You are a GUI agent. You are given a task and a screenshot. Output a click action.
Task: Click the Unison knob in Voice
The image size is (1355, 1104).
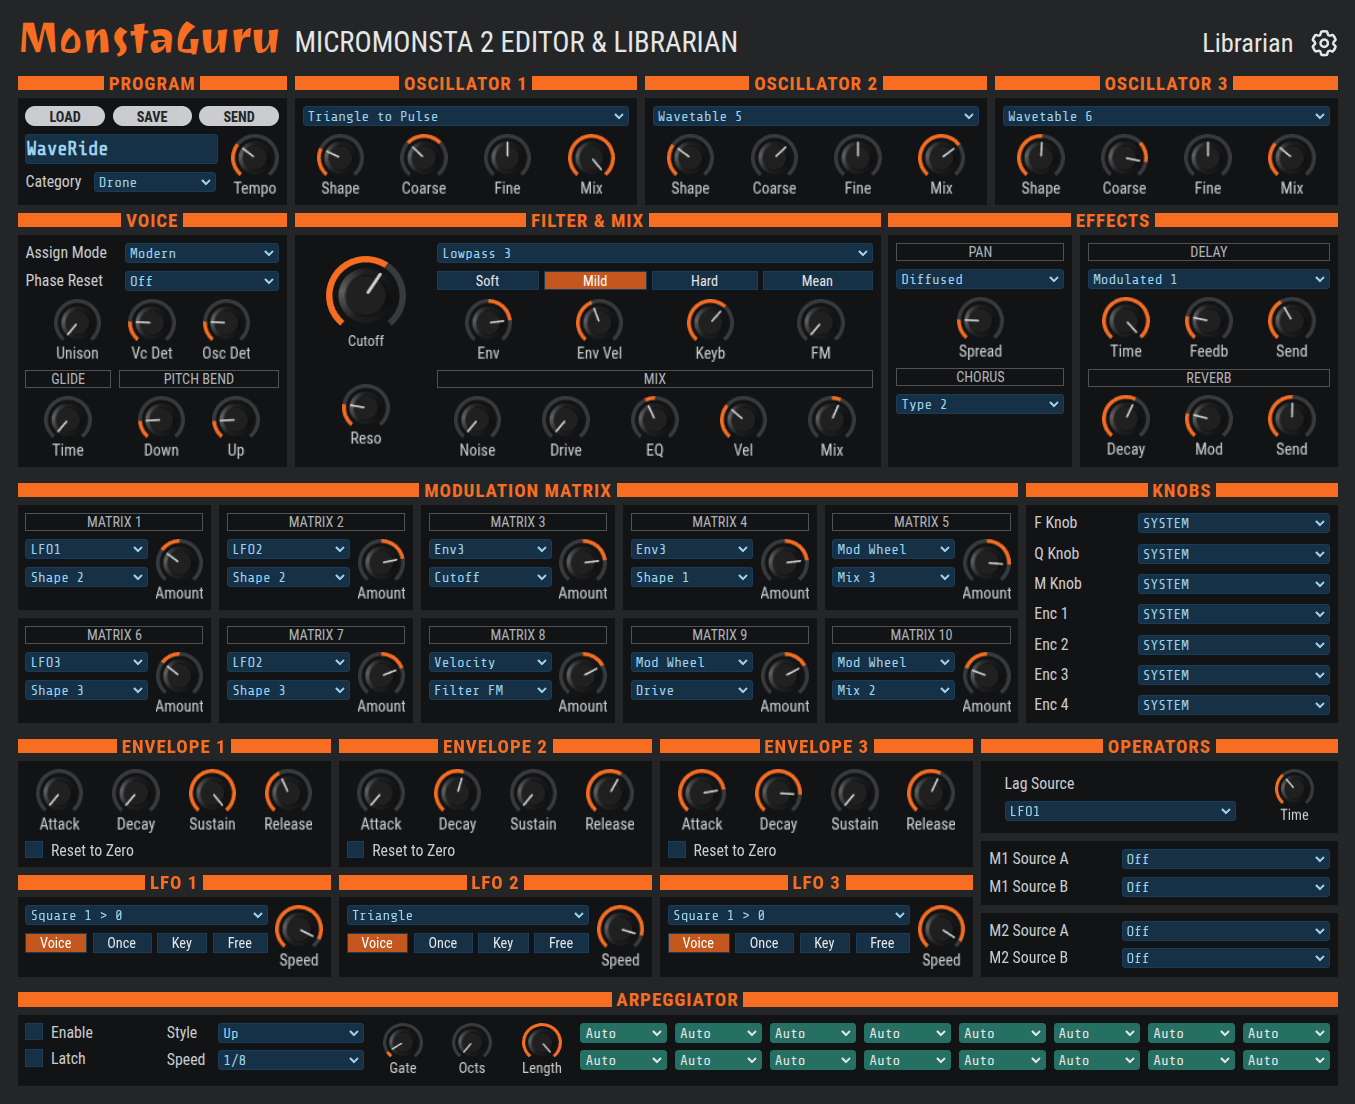click(77, 323)
